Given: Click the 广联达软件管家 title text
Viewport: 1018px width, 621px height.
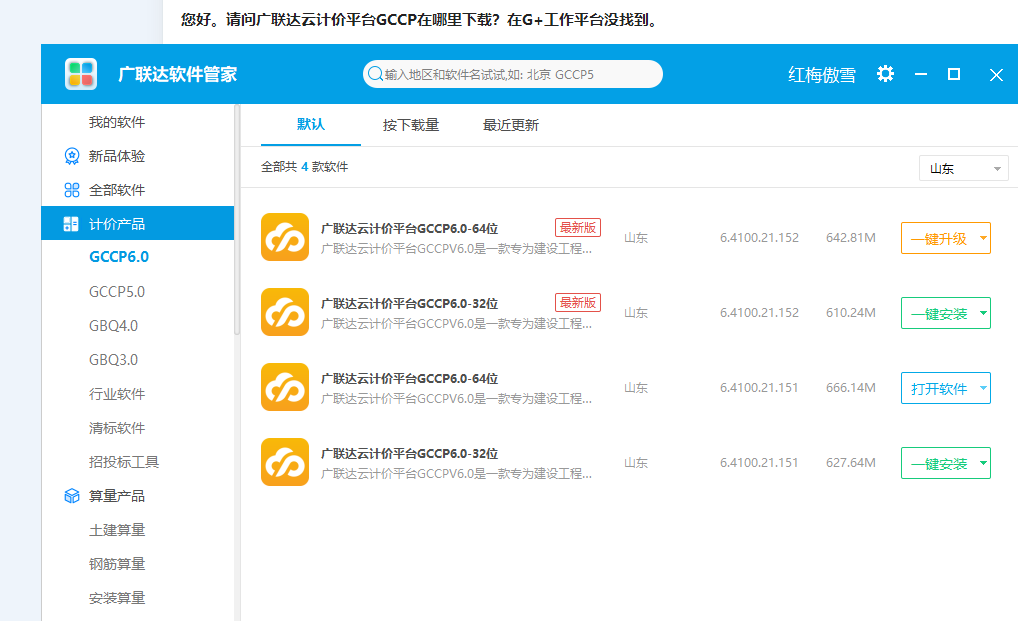Looking at the screenshot, I should click(178, 75).
